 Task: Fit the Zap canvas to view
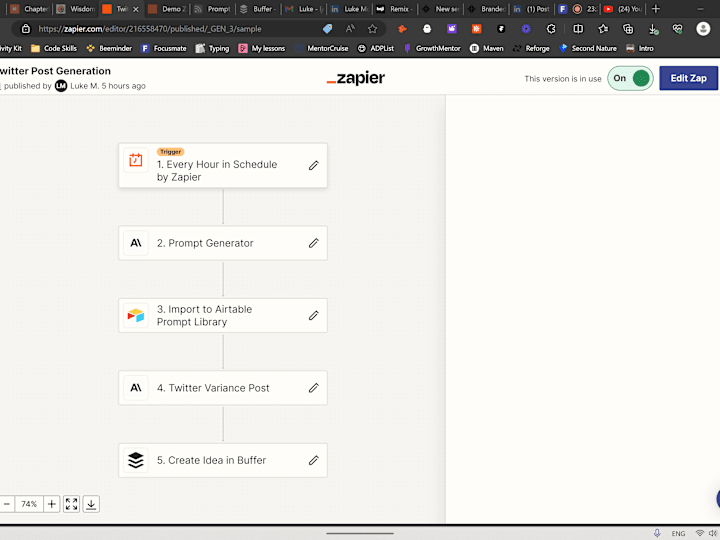pyautogui.click(x=72, y=504)
